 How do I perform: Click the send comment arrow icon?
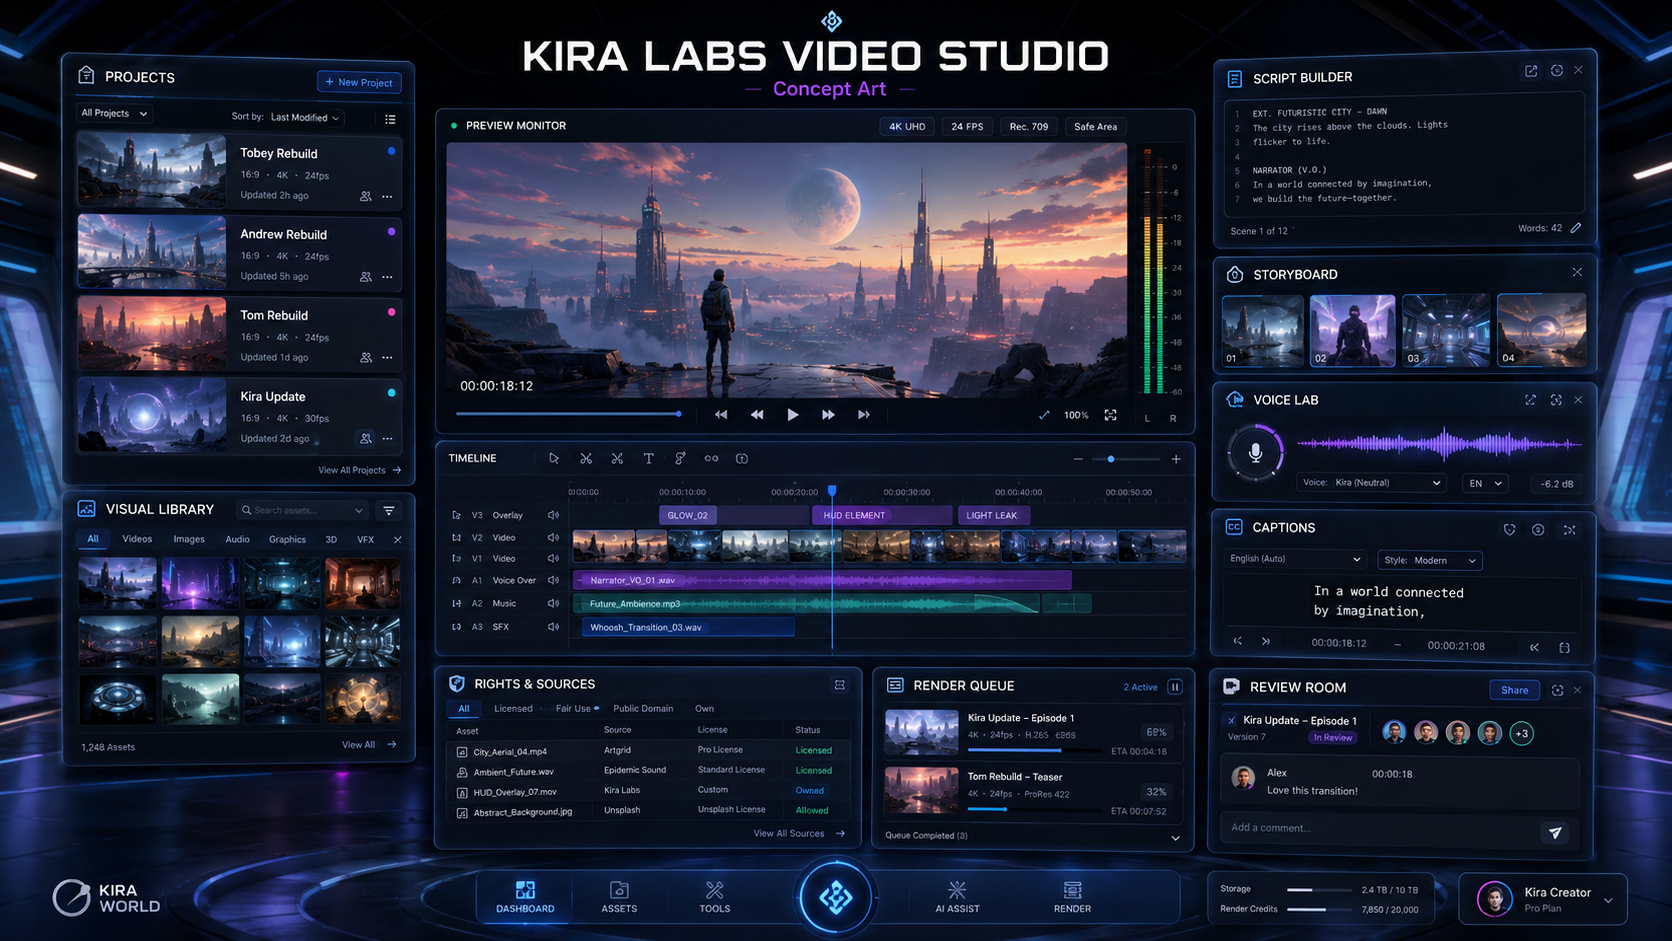pyautogui.click(x=1555, y=832)
